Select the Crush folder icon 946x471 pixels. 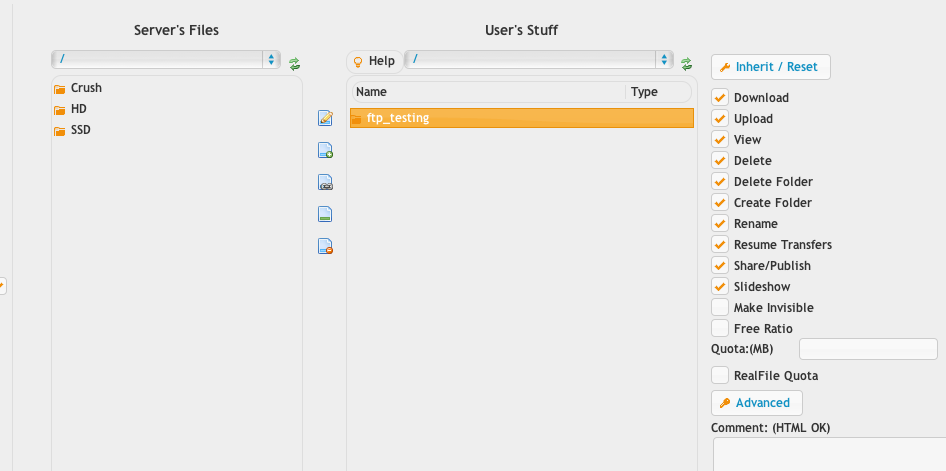59,89
